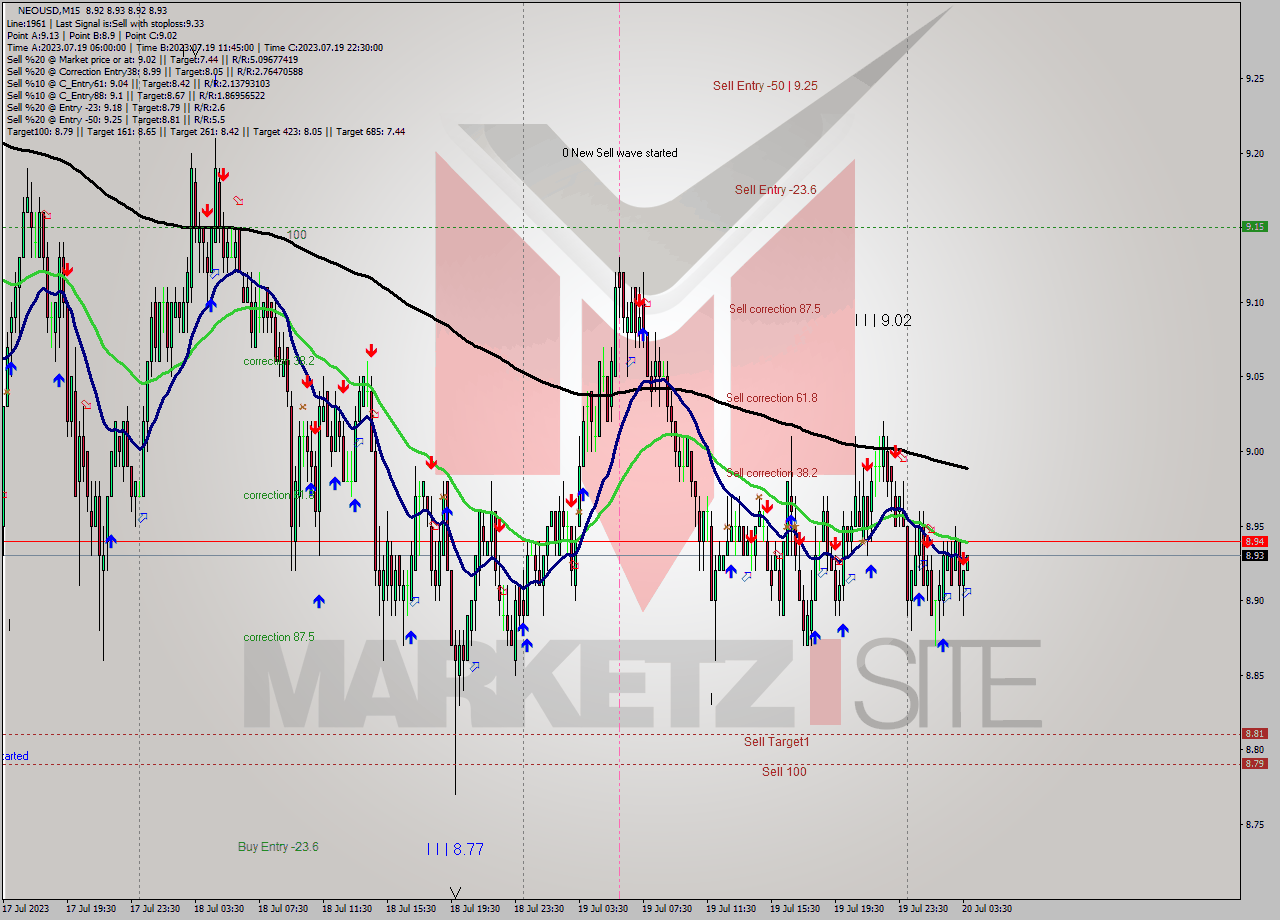Click the '18 Jul 11:30' time label

(x=347, y=909)
